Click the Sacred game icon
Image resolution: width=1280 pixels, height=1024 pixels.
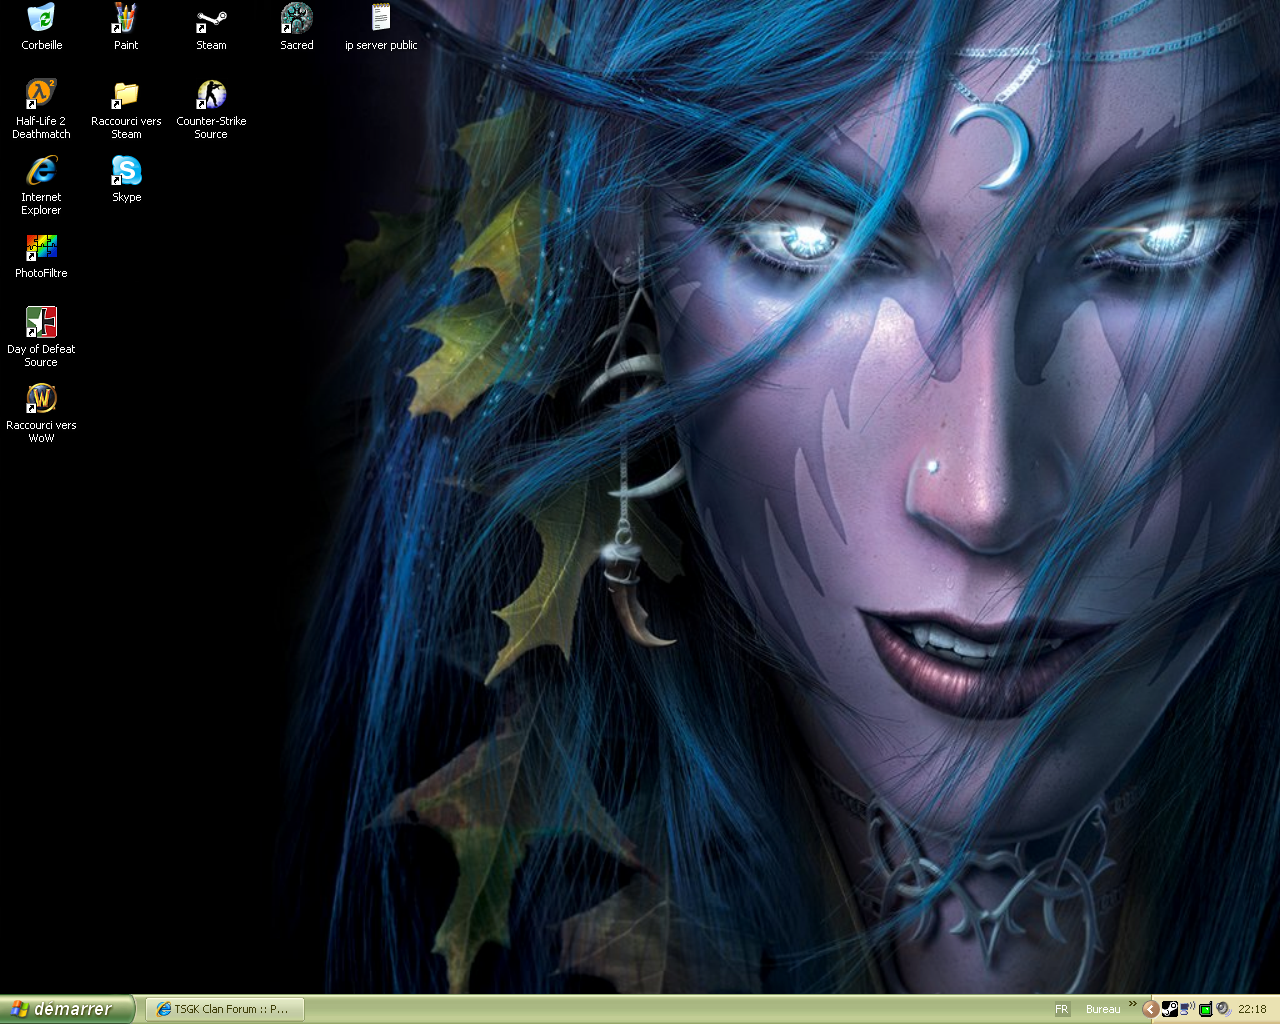coord(296,19)
